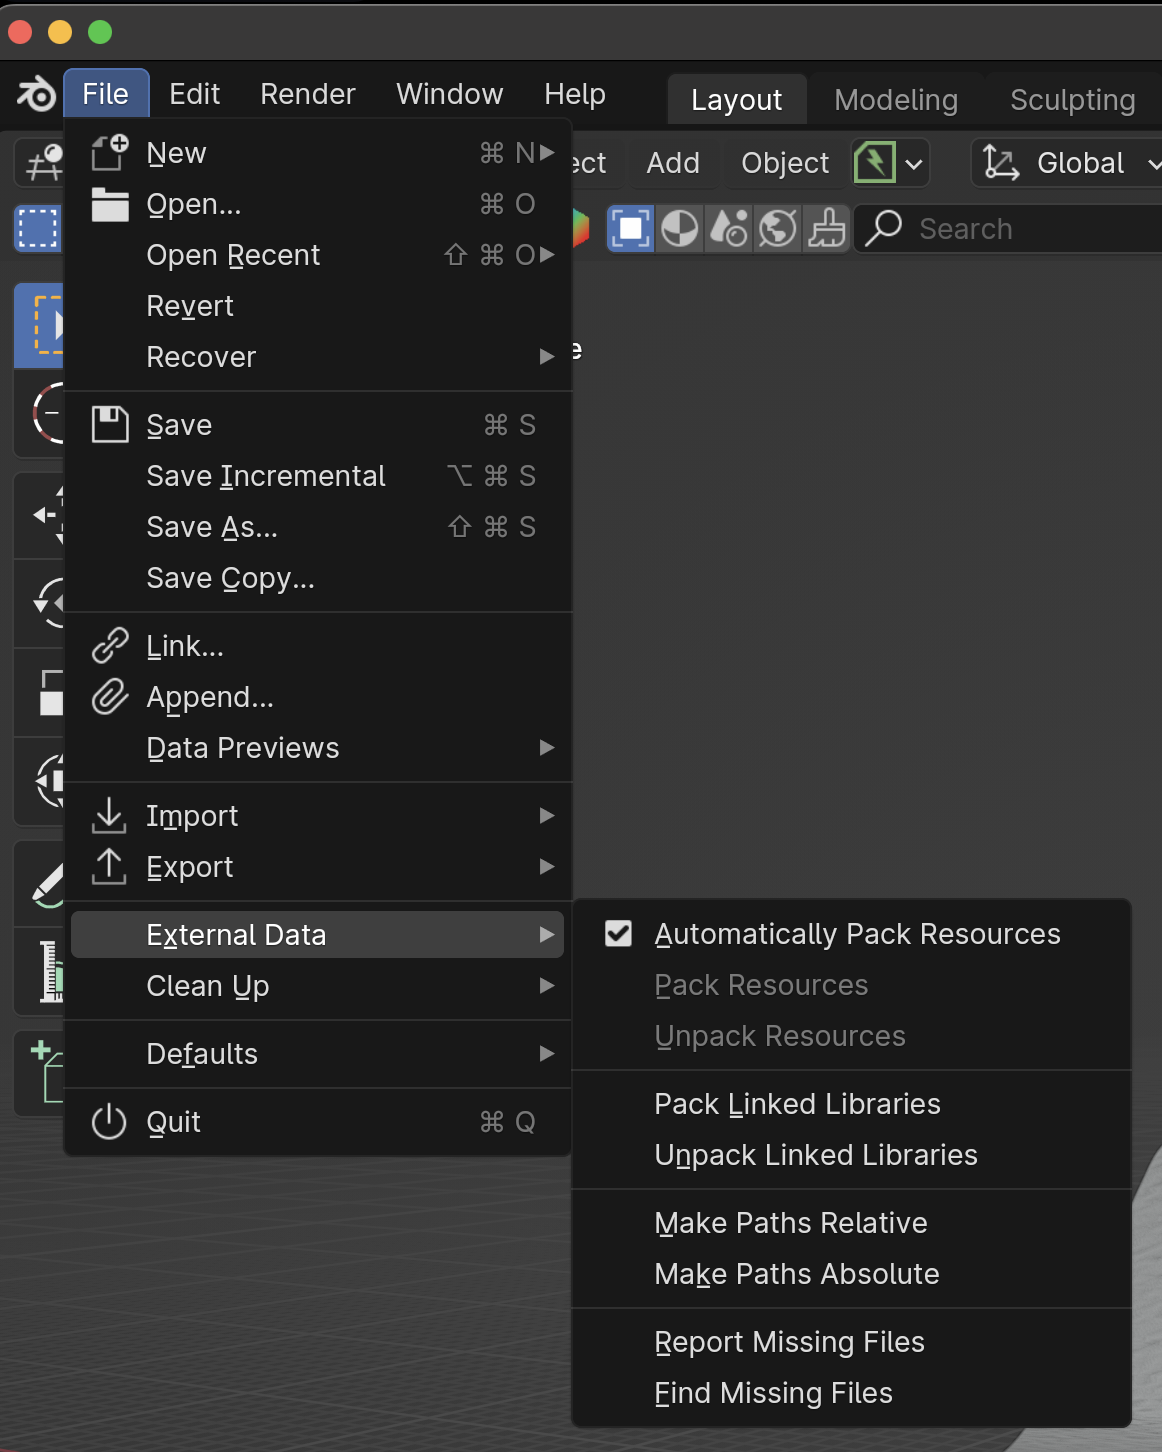Open the Edit menu
The width and height of the screenshot is (1162, 1452).
[194, 94]
